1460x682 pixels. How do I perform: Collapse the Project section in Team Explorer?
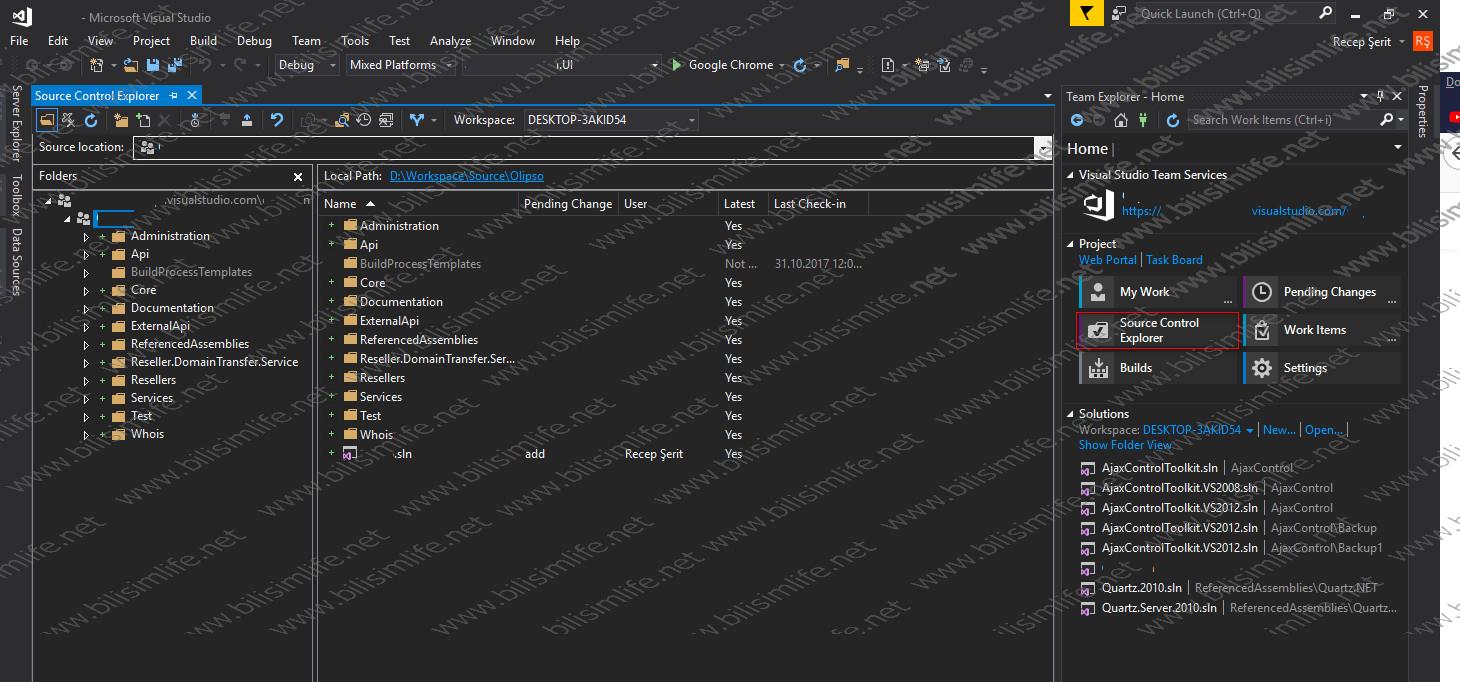[1071, 244]
